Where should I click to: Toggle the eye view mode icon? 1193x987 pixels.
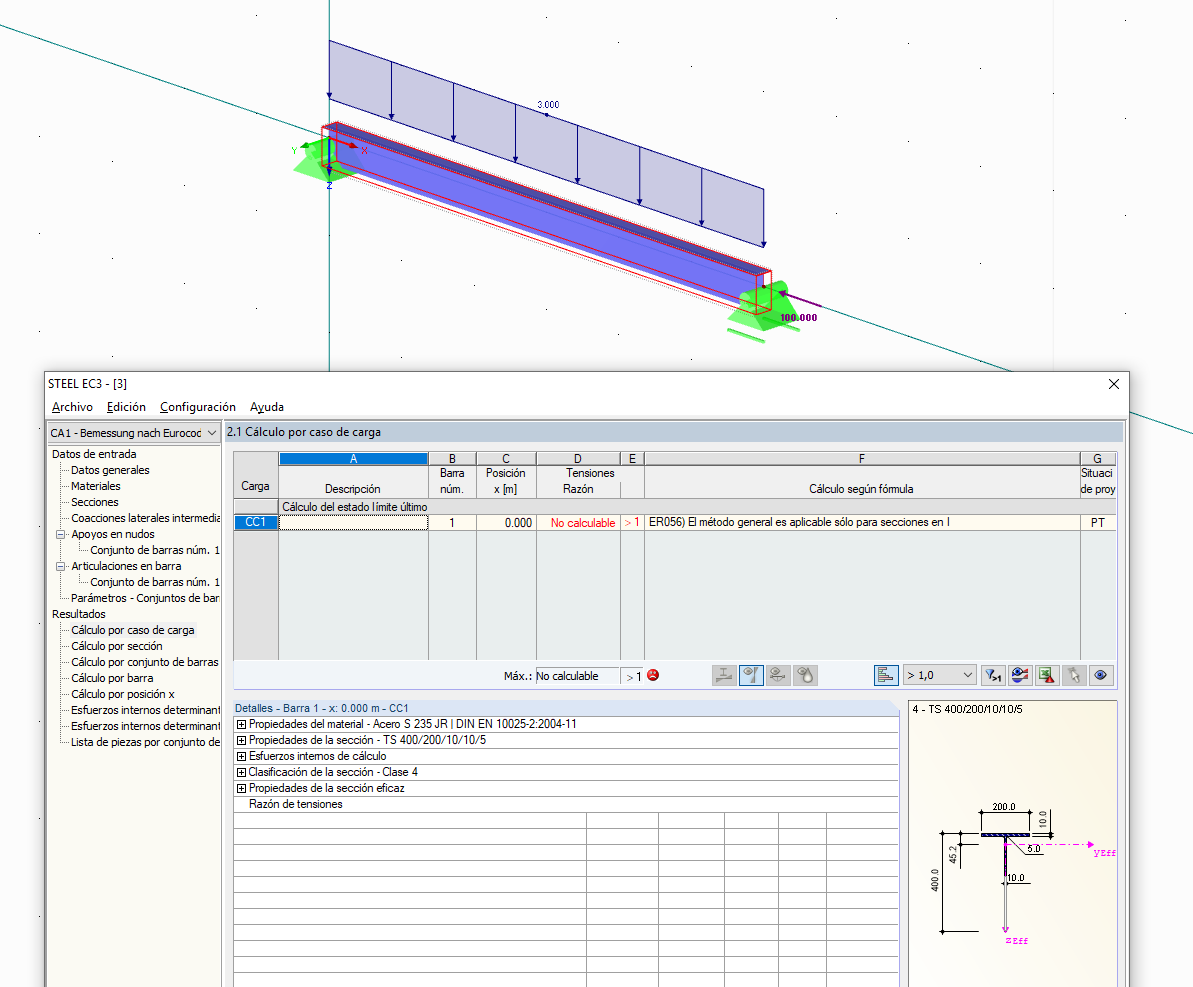pyautogui.click(x=1100, y=675)
